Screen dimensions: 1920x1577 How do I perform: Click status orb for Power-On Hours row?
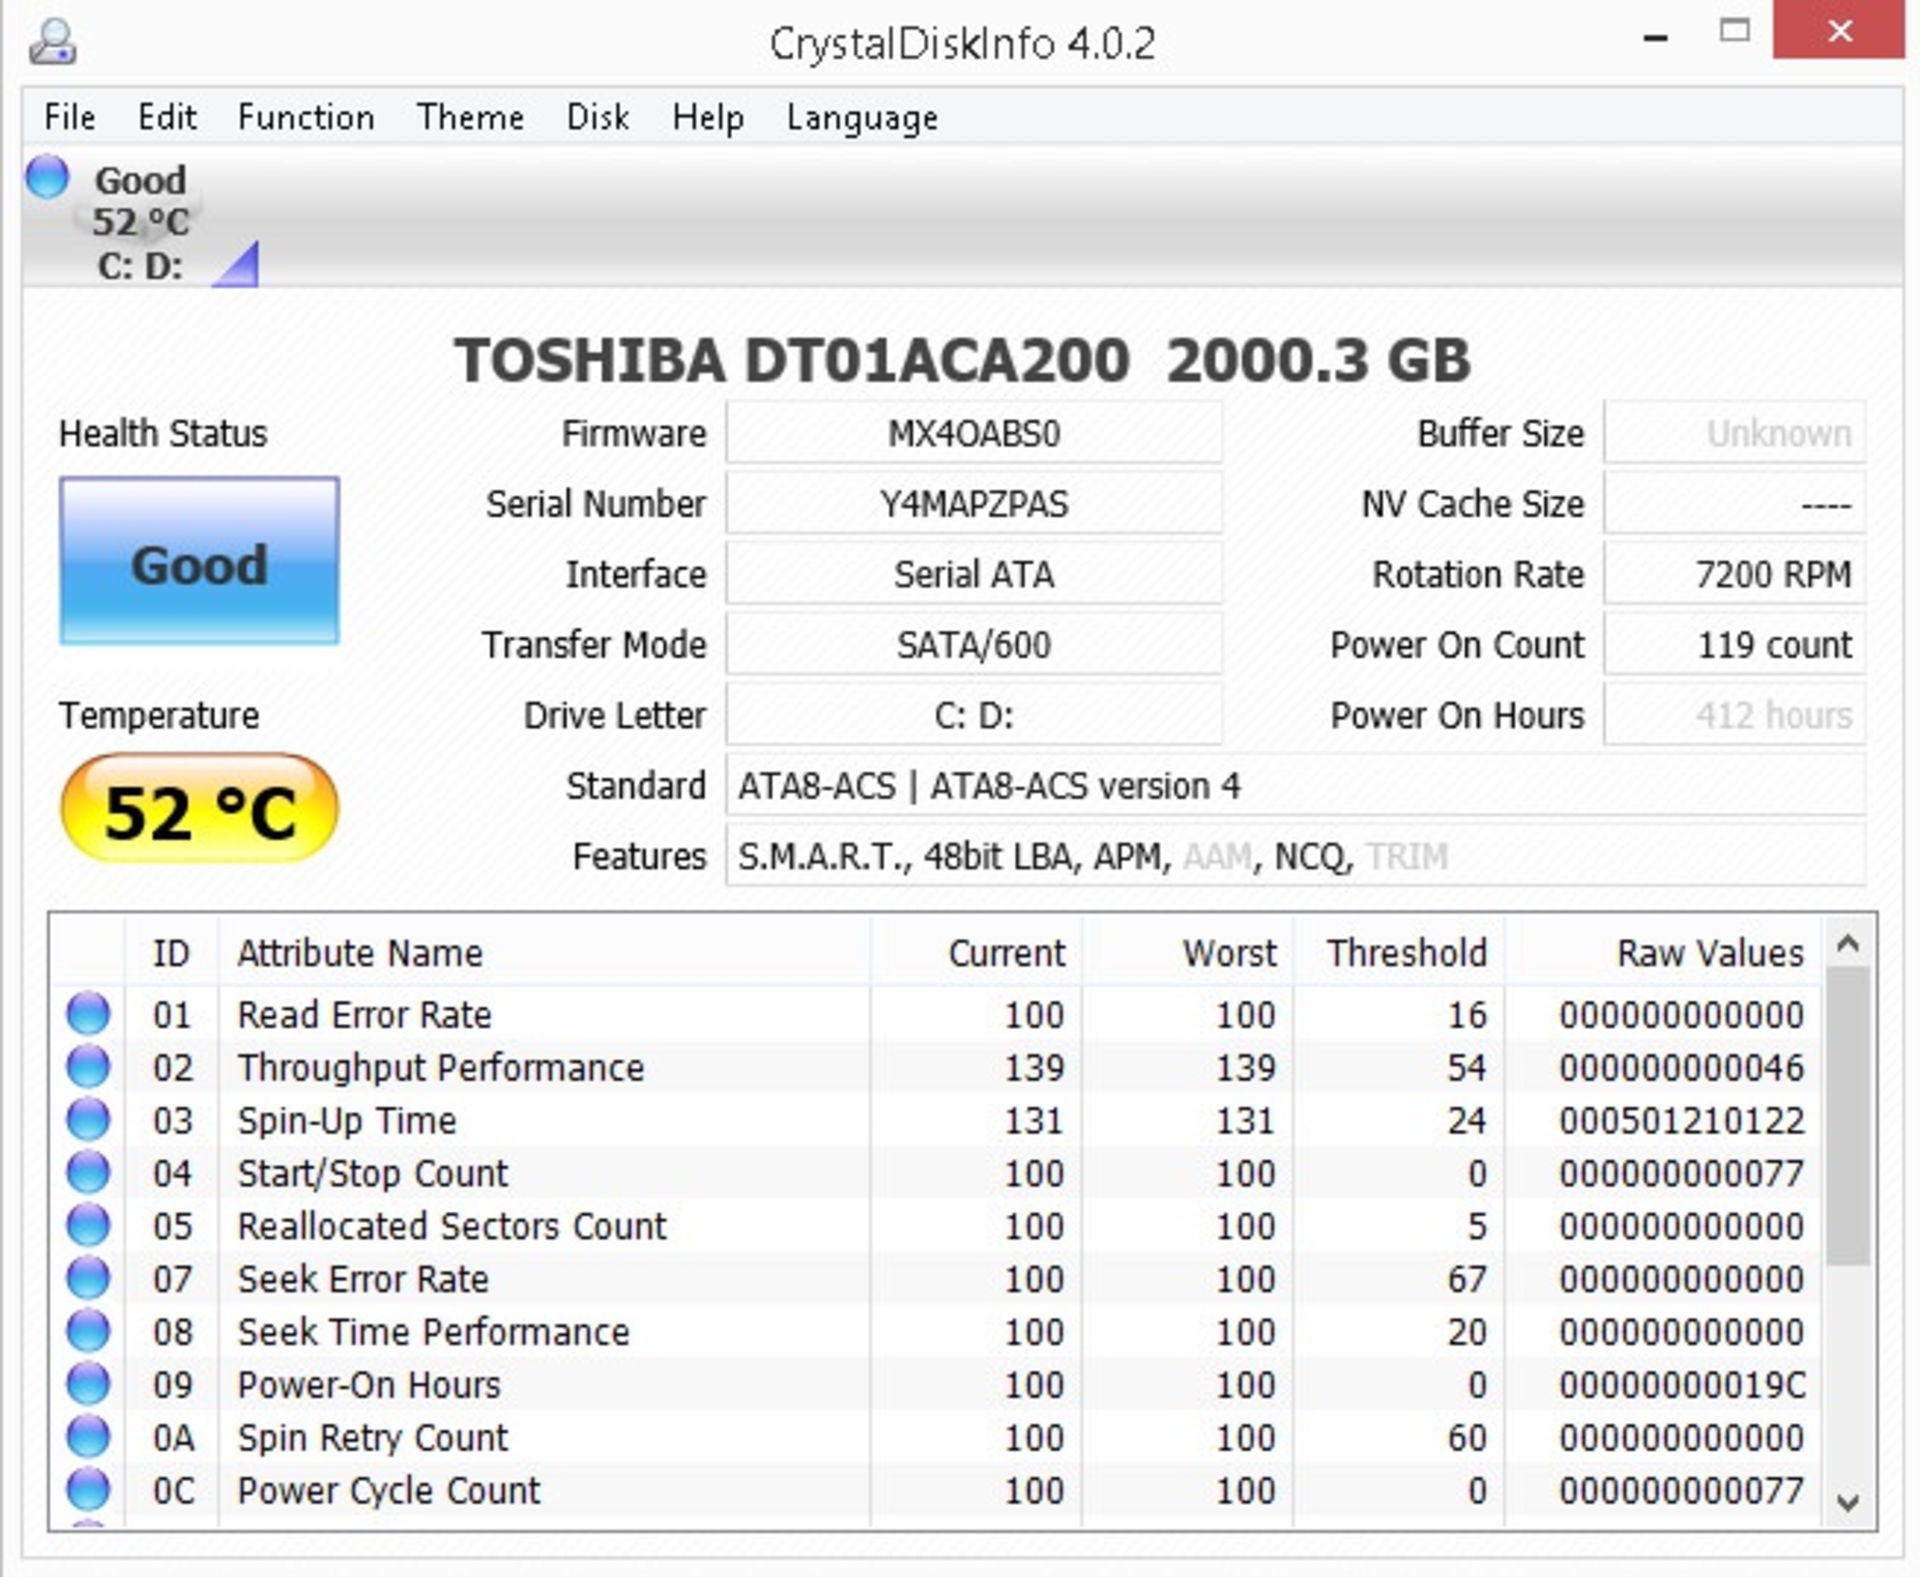88,1384
